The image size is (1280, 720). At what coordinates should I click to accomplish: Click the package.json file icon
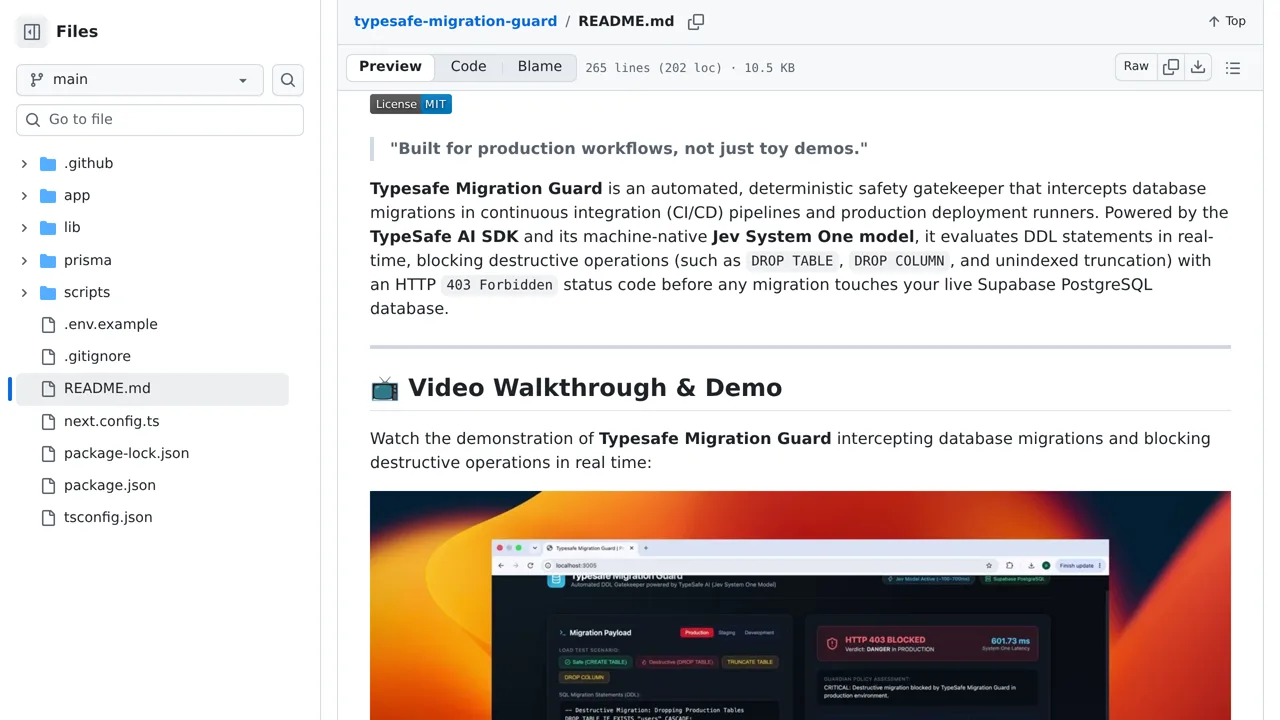click(48, 485)
